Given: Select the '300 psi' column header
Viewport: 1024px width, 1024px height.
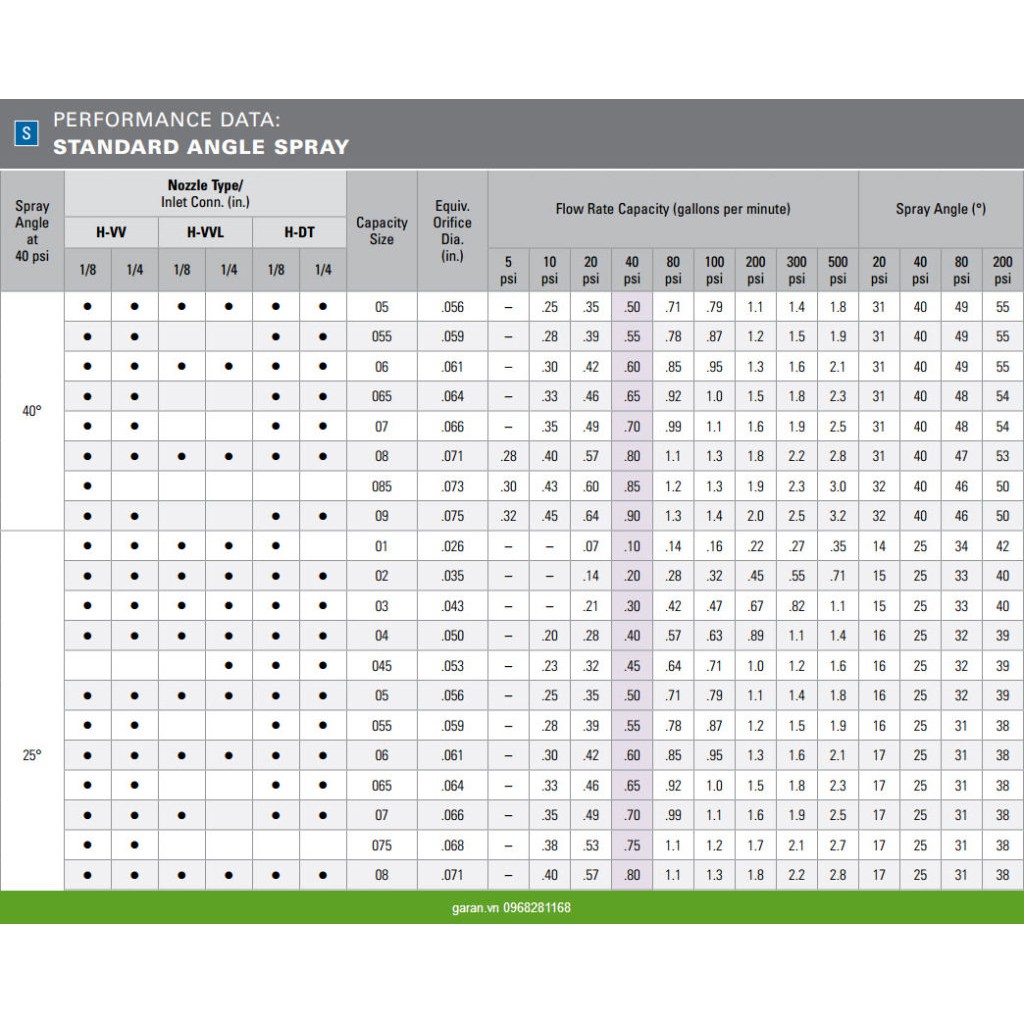Looking at the screenshot, I should [796, 270].
